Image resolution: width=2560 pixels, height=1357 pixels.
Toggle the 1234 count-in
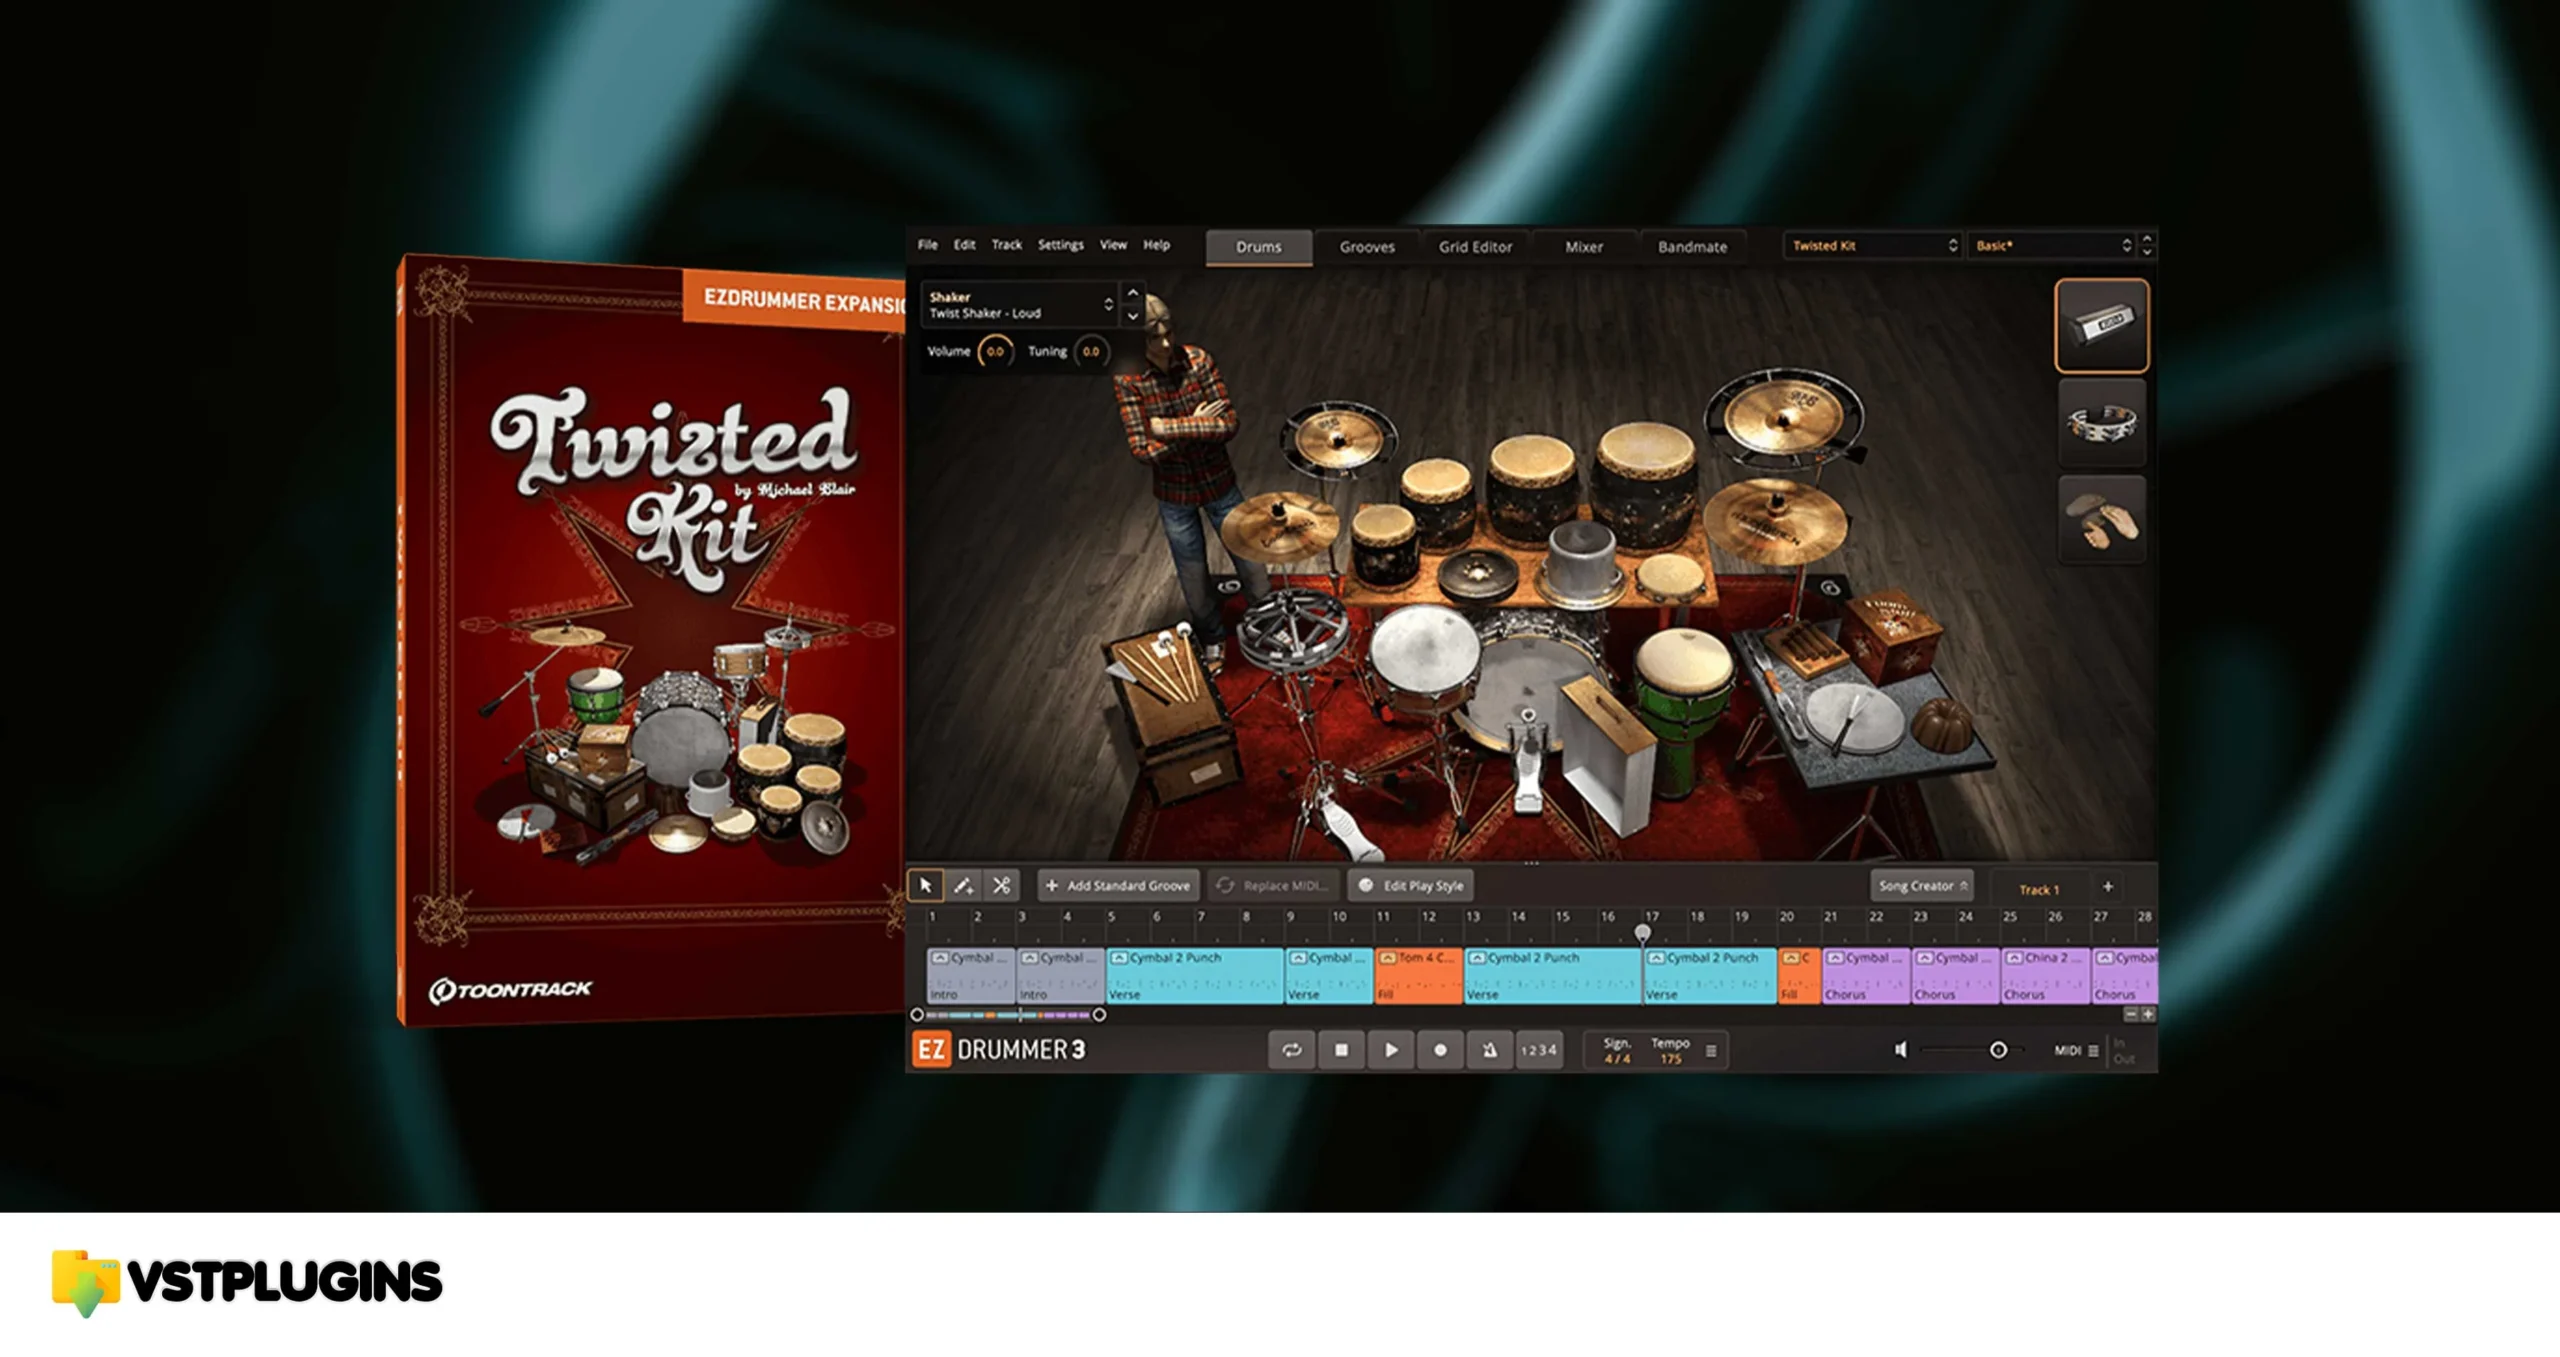pyautogui.click(x=1538, y=1050)
